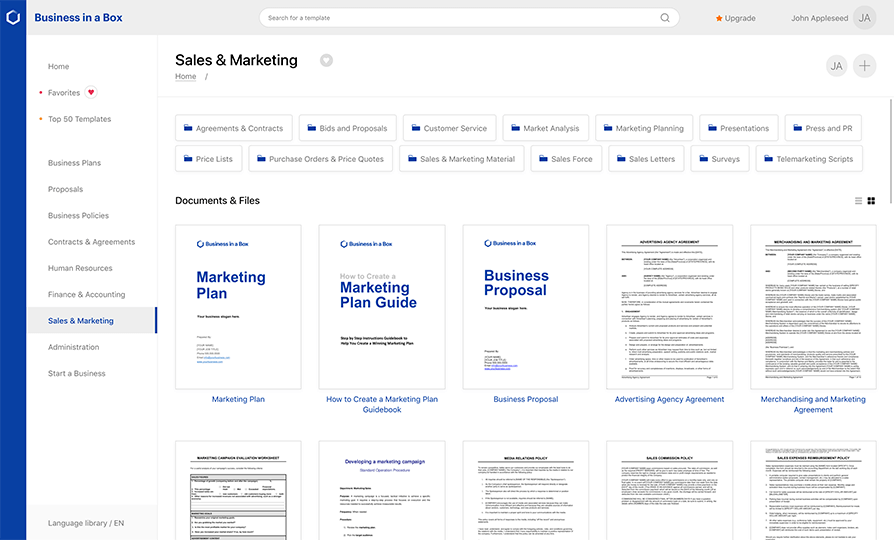The width and height of the screenshot is (894, 540).
Task: Open Language library / EN selector
Action: point(86,523)
